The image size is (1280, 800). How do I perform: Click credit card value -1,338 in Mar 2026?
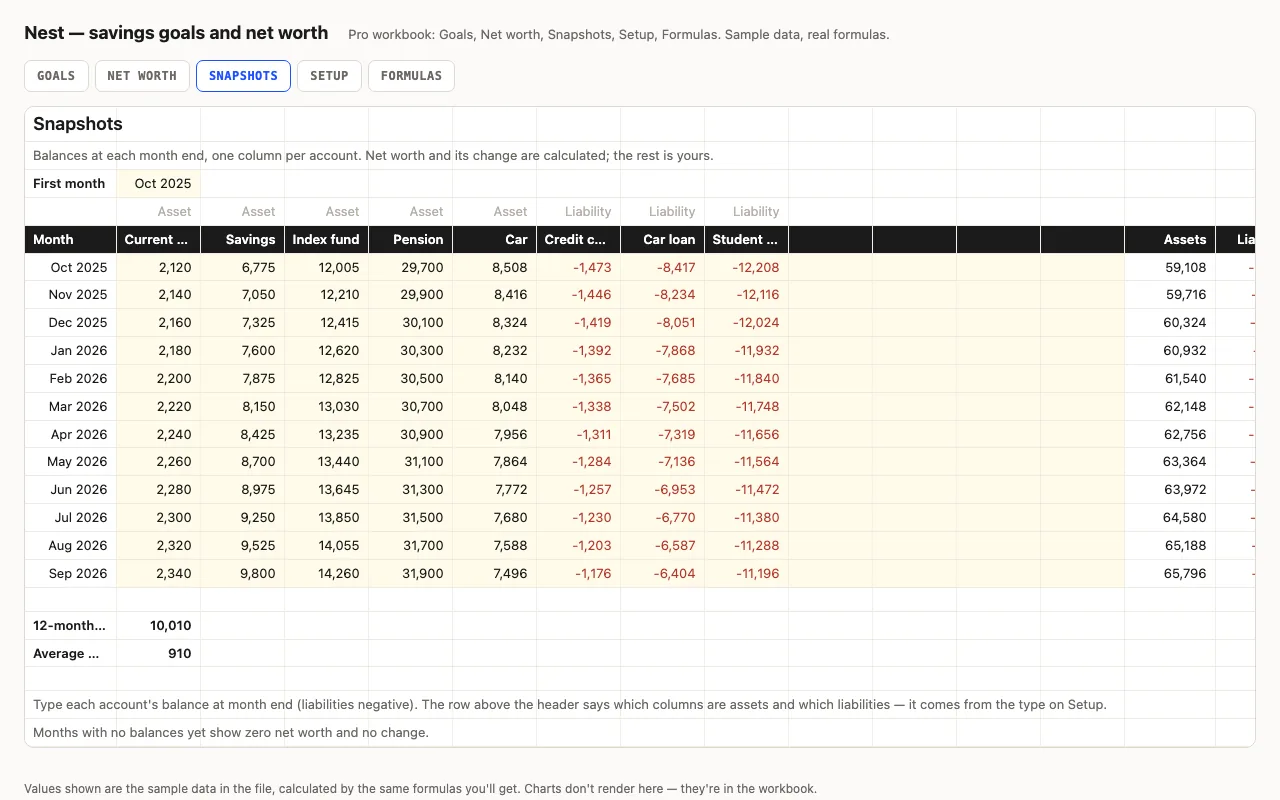coord(579,407)
